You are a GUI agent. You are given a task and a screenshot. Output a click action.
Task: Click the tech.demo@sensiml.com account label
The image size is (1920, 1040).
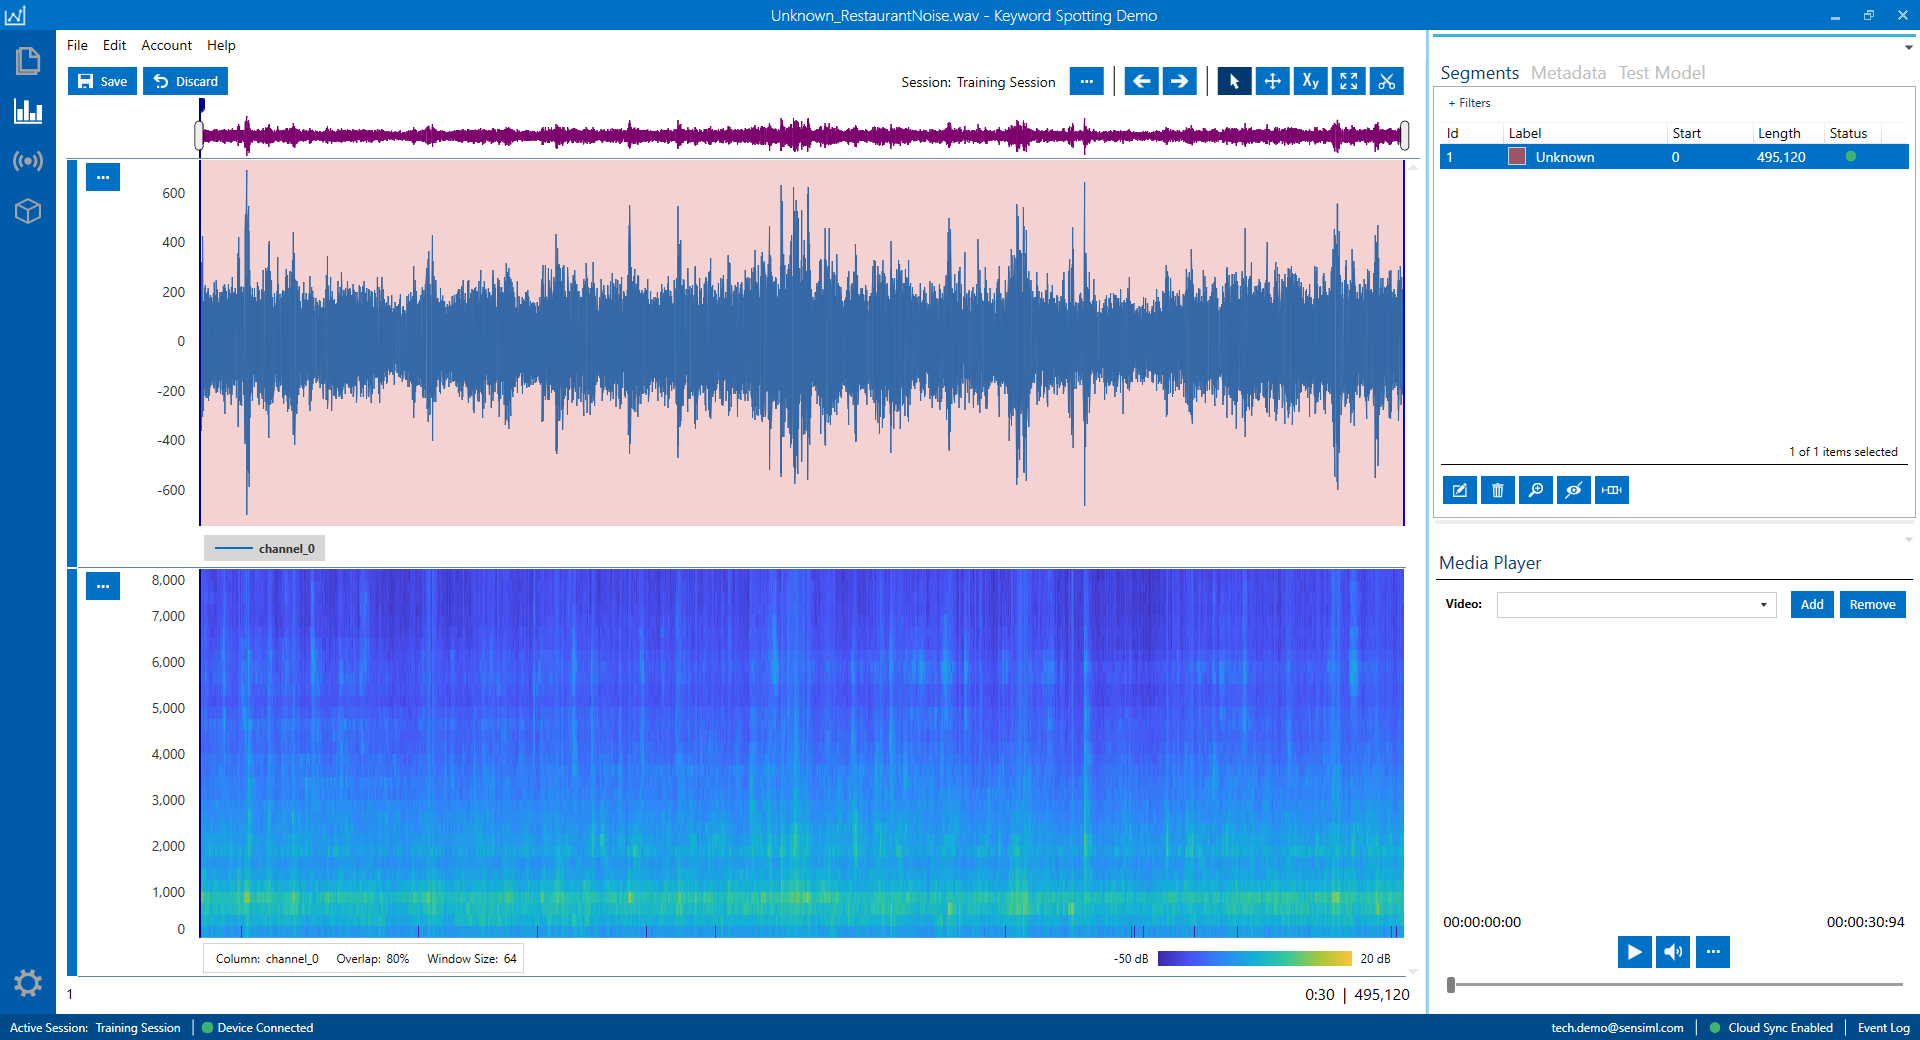click(1617, 1028)
